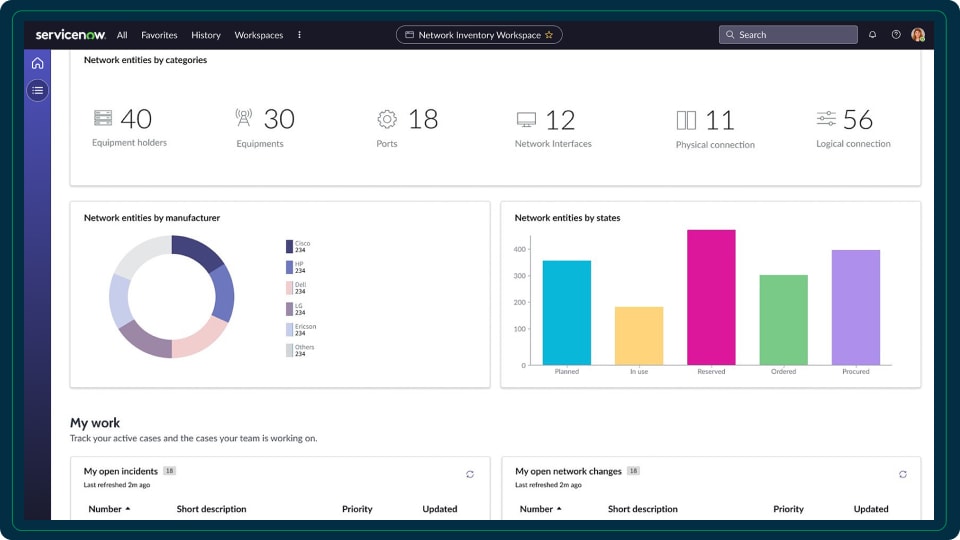Open the History menu

click(205, 35)
